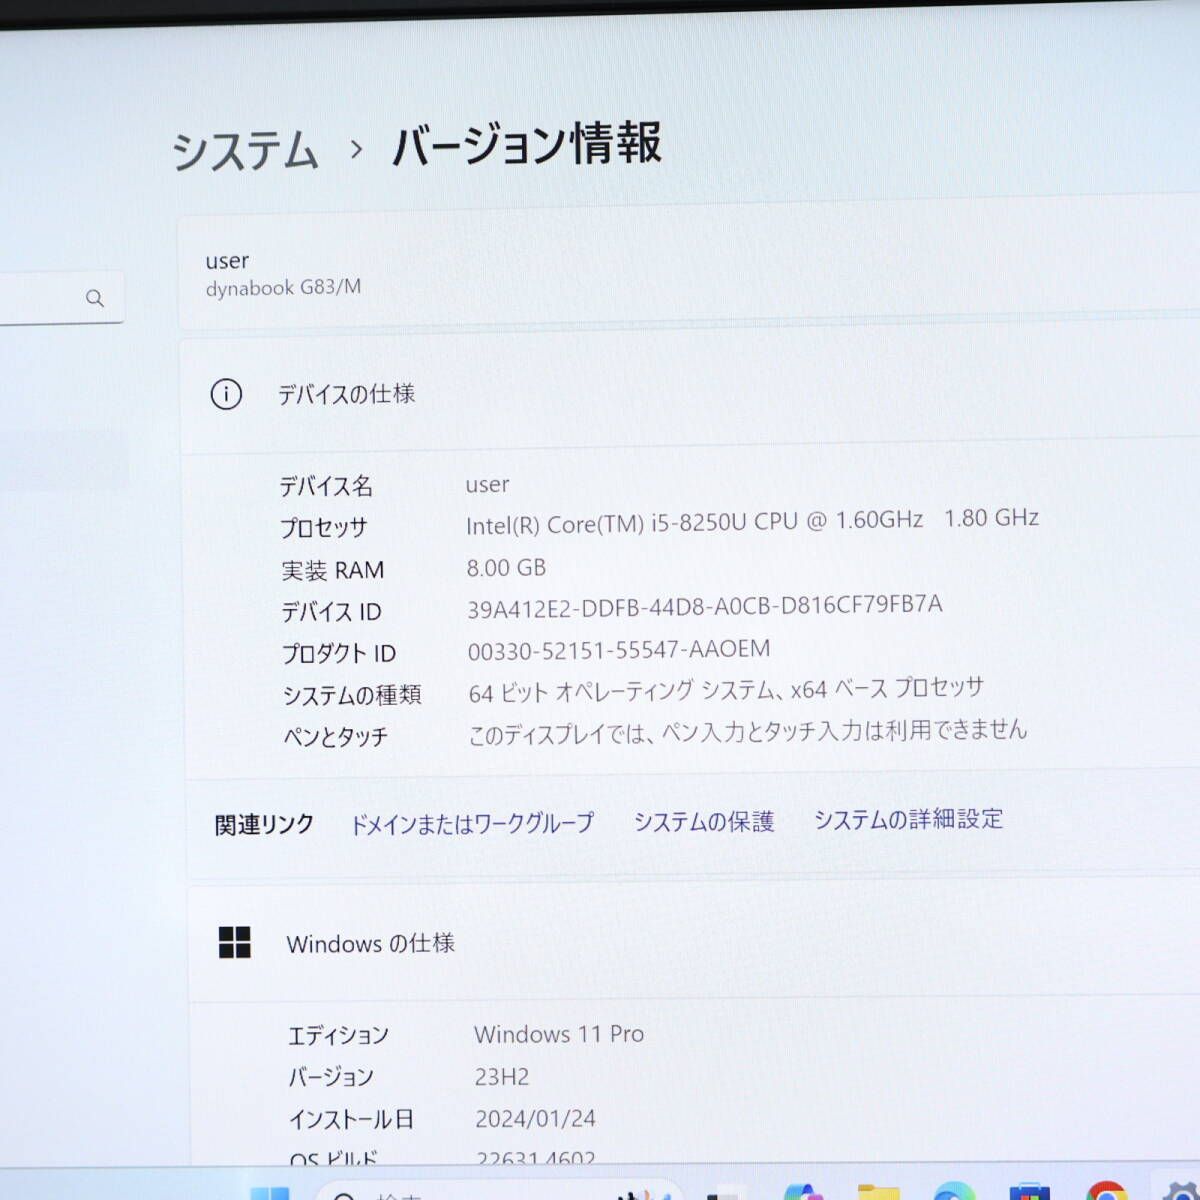Click the デバイス ID label
This screenshot has height=1200, width=1200.
(x=331, y=611)
